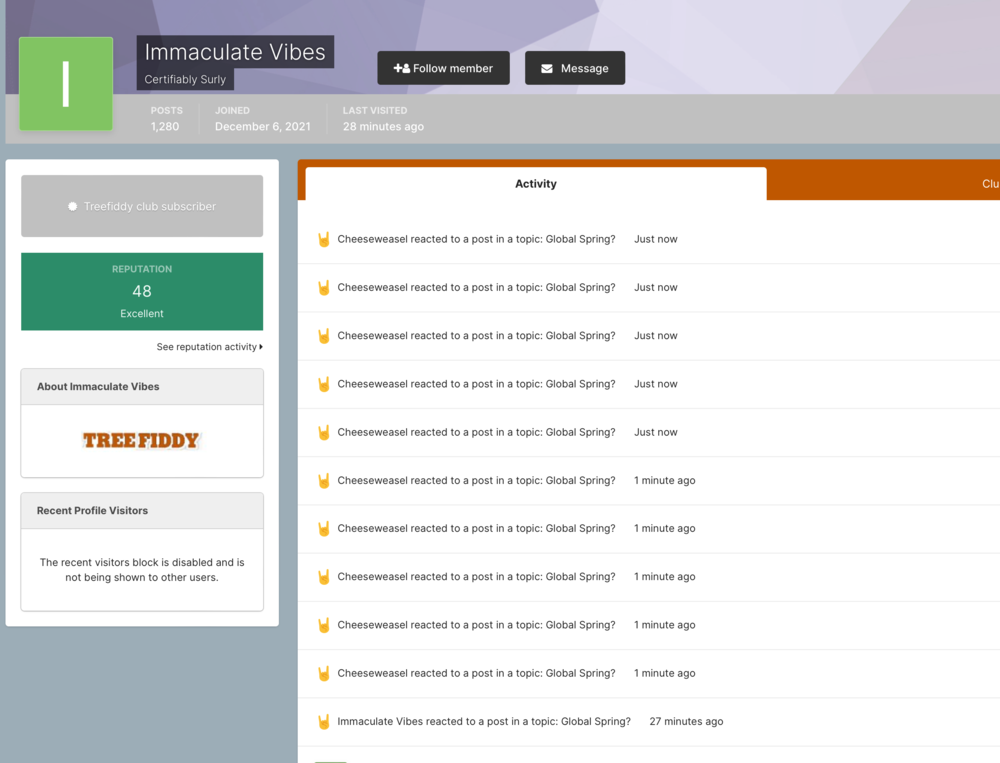Send a message via the Message button
Image resolution: width=1000 pixels, height=763 pixels.
pos(575,68)
